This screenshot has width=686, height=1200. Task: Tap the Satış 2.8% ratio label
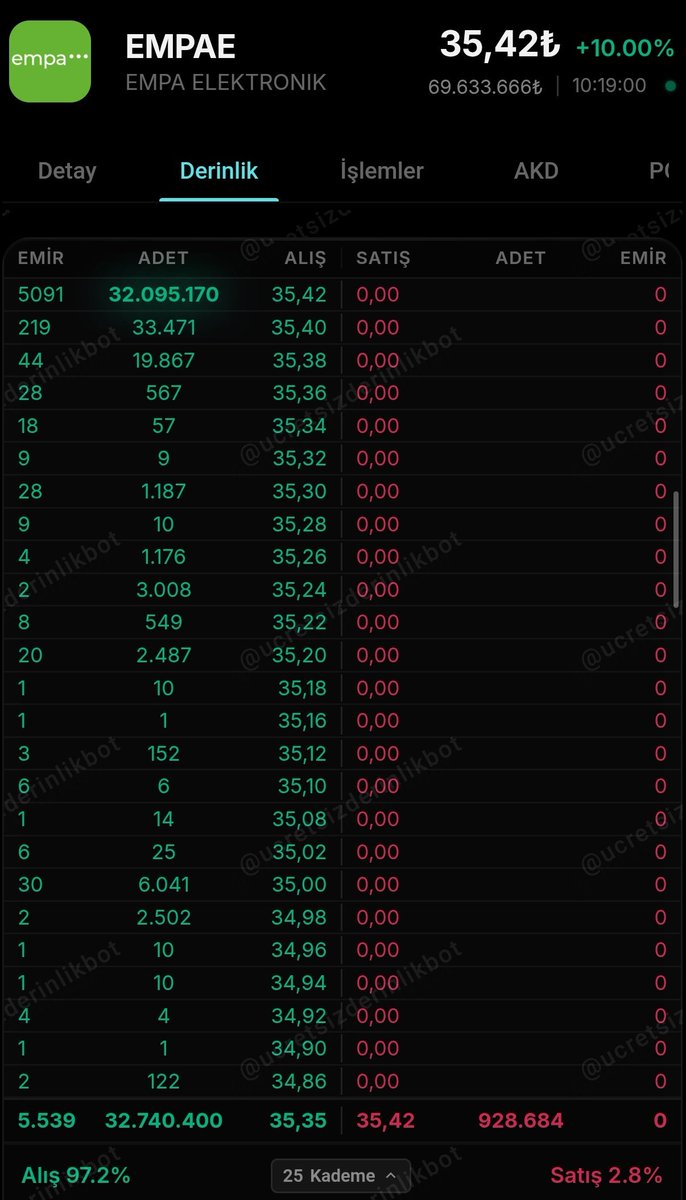click(607, 1175)
